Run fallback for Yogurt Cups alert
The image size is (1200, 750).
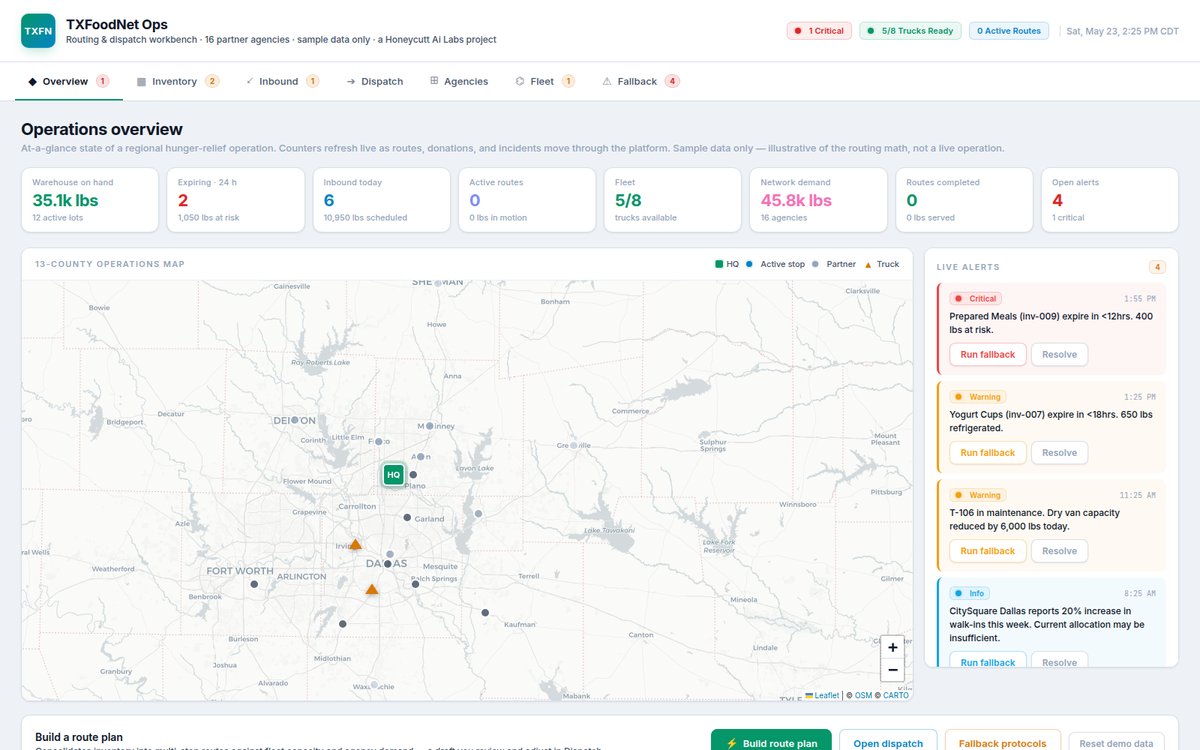988,453
